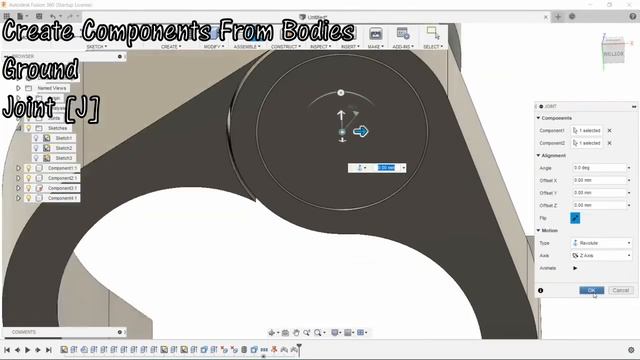Open the Offset Z field dropdown arrow
Screen dimensions: 640x360
629,205
